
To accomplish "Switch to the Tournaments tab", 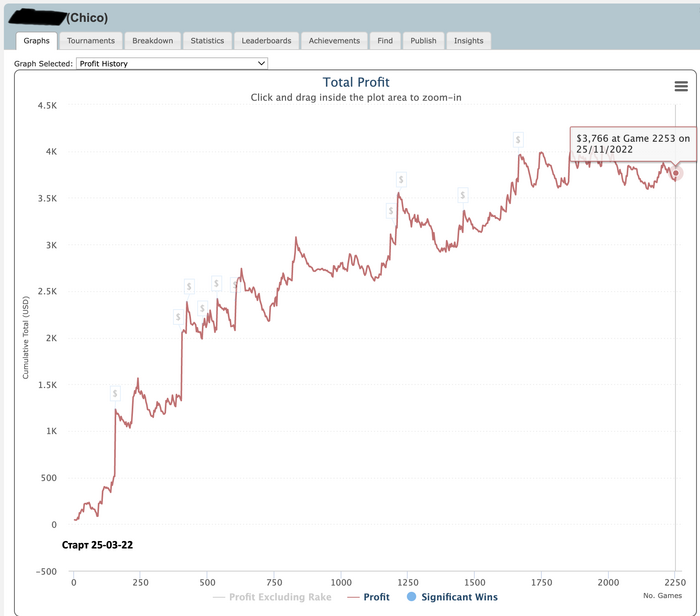I will [x=91, y=41].
